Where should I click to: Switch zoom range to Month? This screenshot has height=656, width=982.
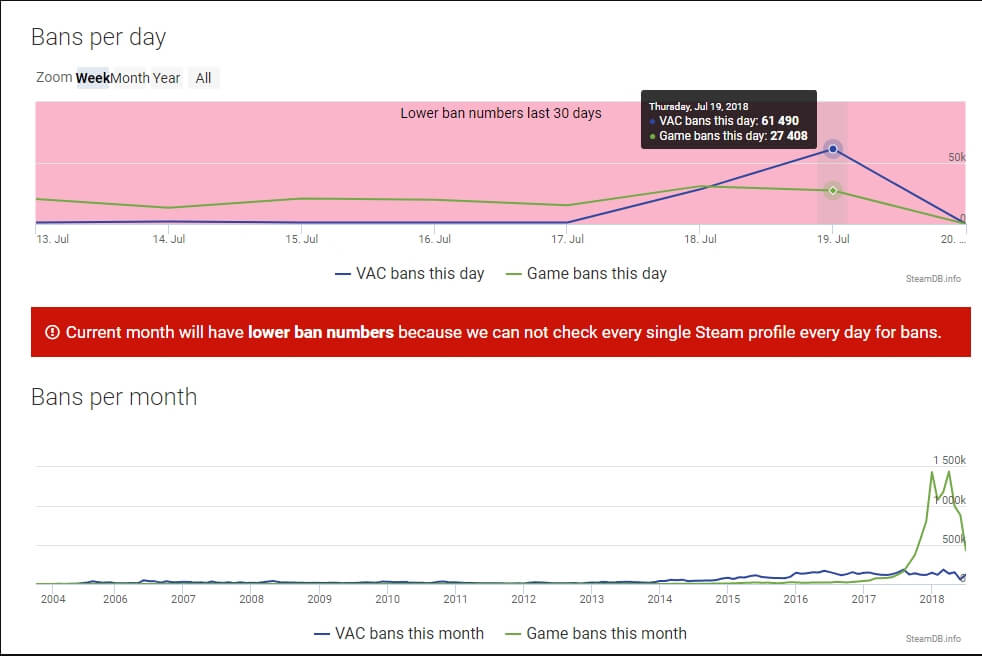[x=129, y=78]
